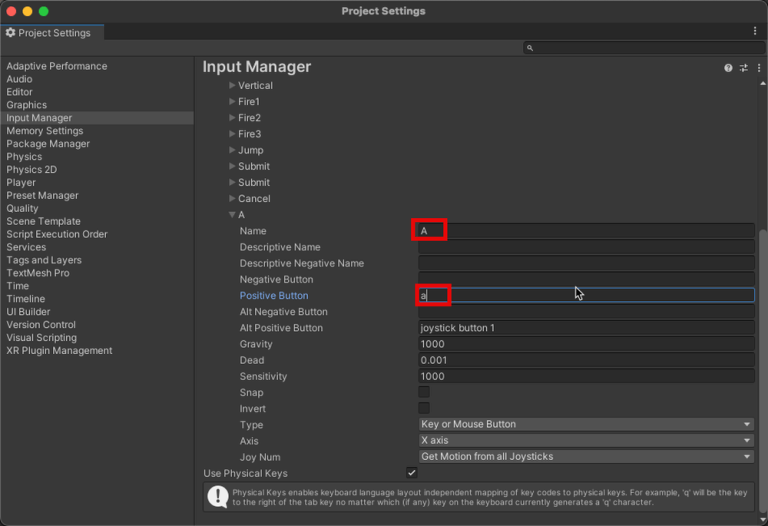This screenshot has height=526, width=768.
Task: Enable the Invert checkbox
Action: tap(424, 408)
